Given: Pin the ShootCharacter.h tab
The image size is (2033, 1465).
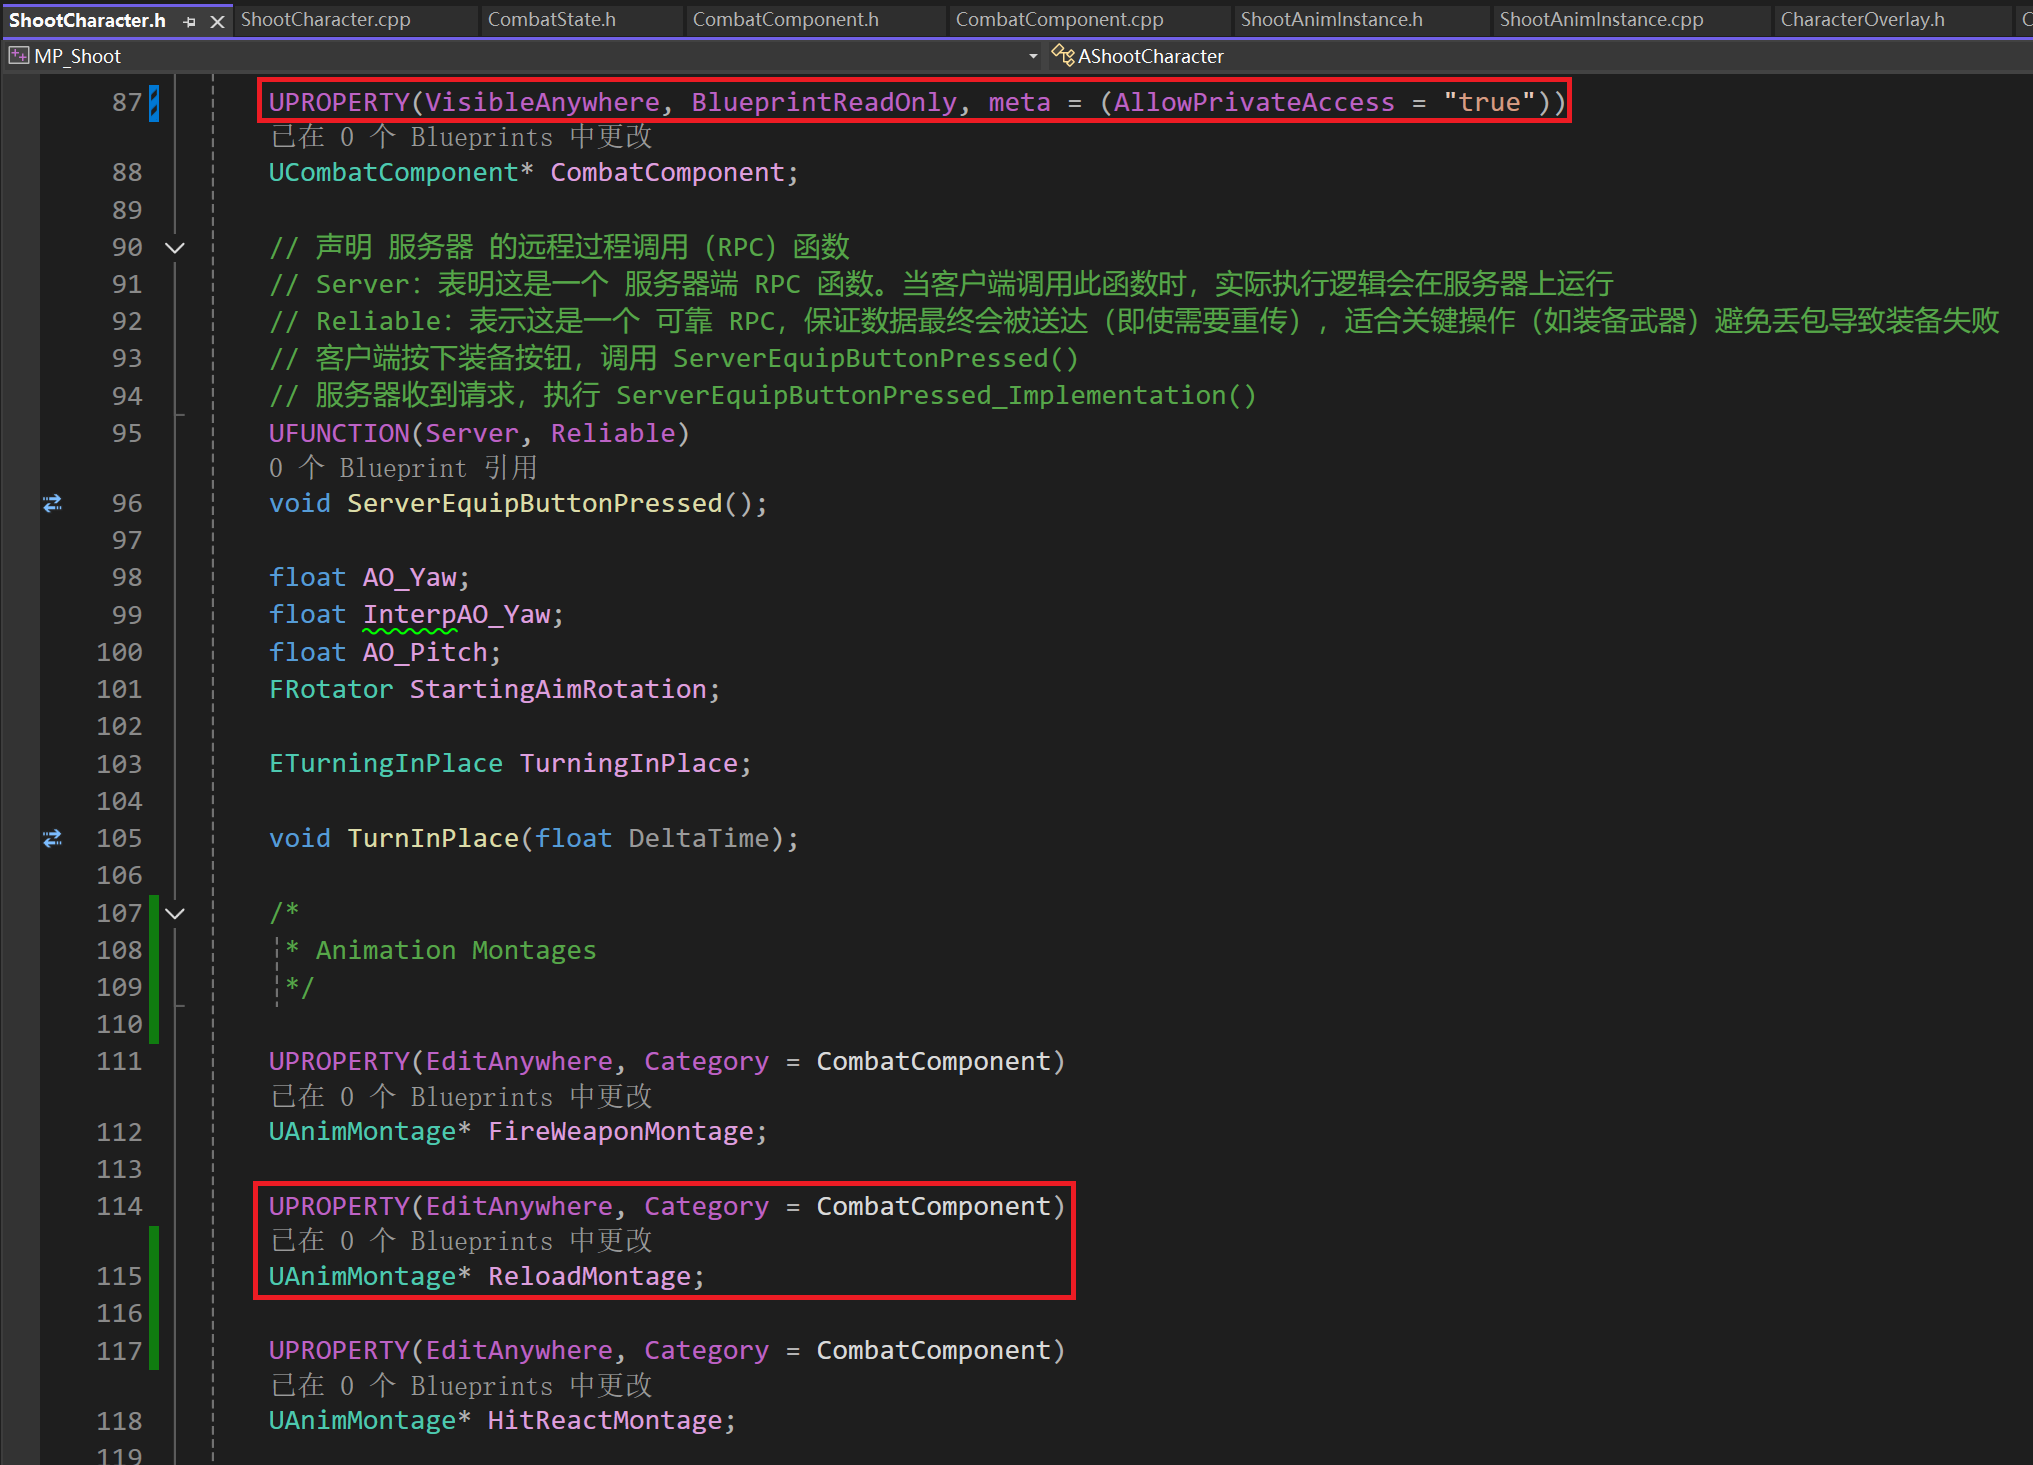Looking at the screenshot, I should point(190,21).
